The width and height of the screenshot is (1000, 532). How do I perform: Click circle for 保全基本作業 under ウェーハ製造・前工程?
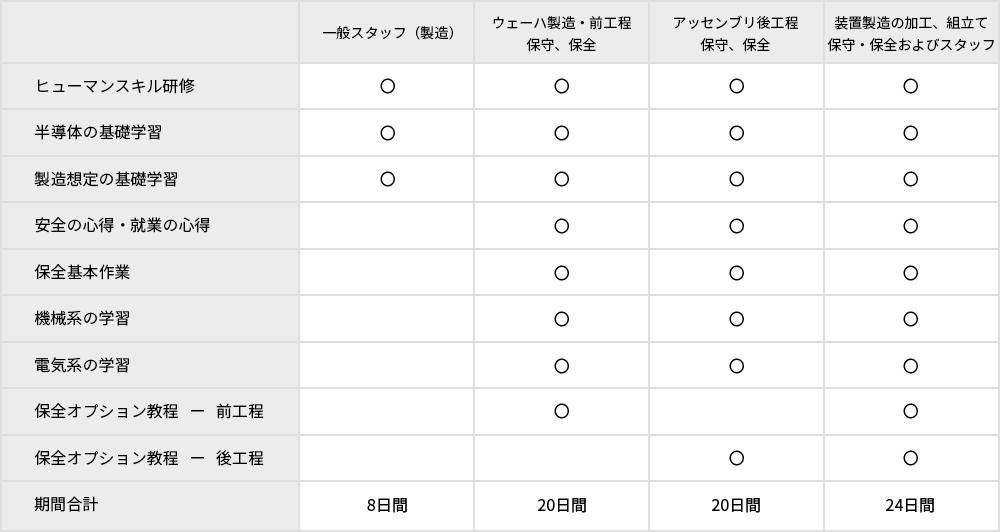click(x=562, y=273)
